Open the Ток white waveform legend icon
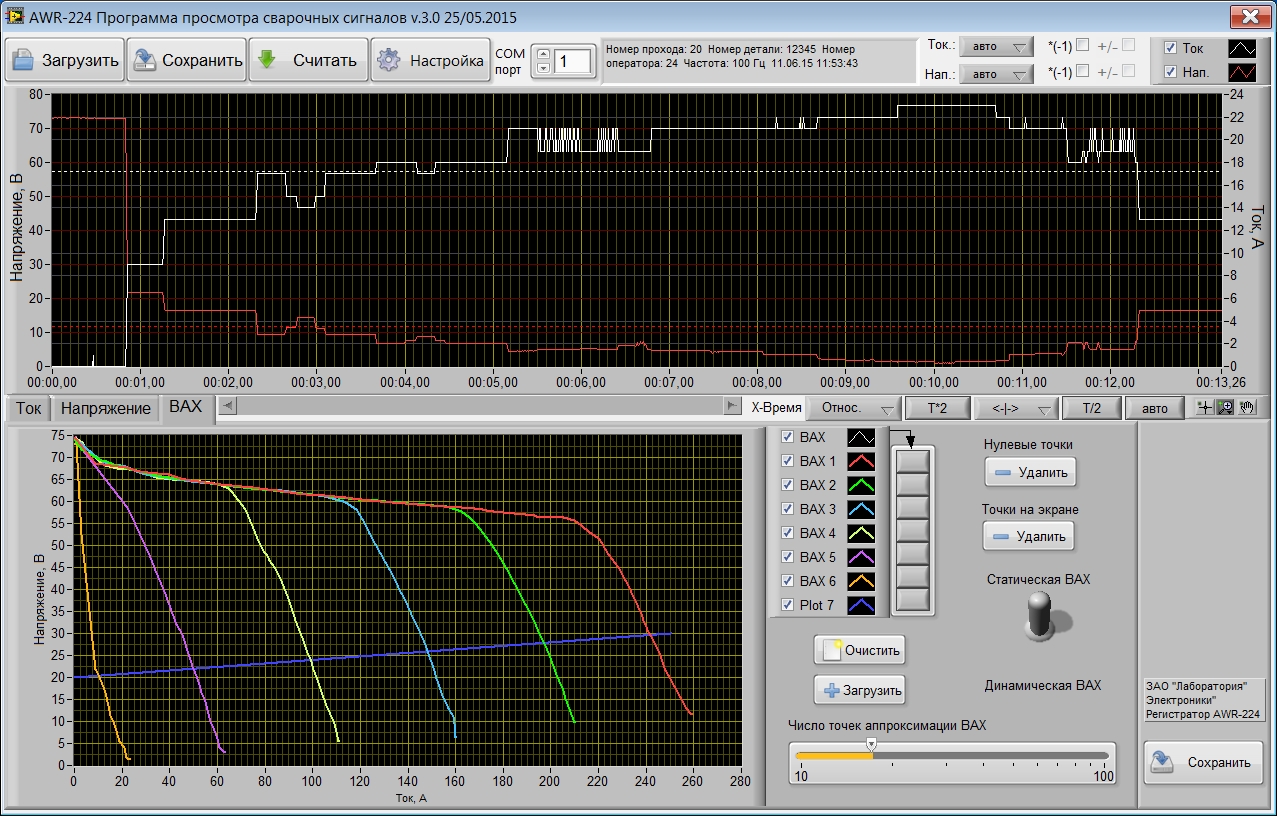1277x816 pixels. (1243, 48)
